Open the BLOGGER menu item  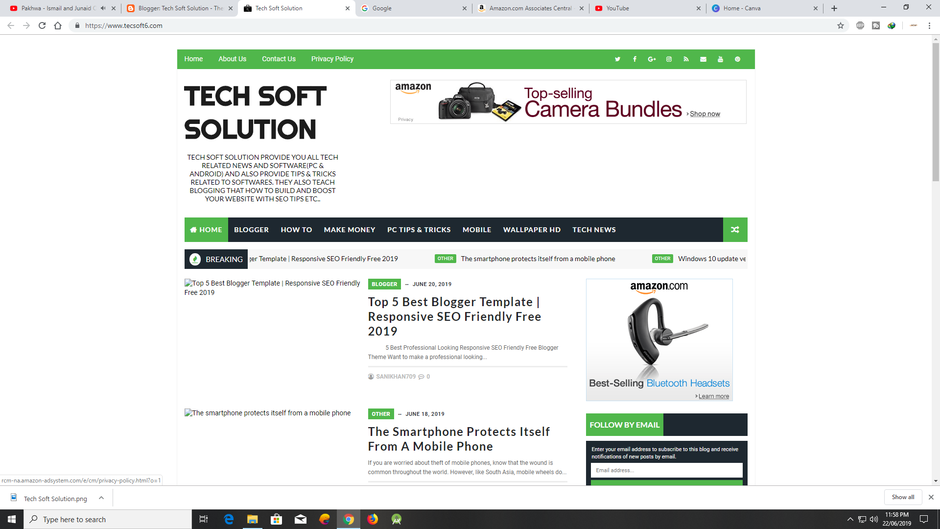(x=251, y=230)
